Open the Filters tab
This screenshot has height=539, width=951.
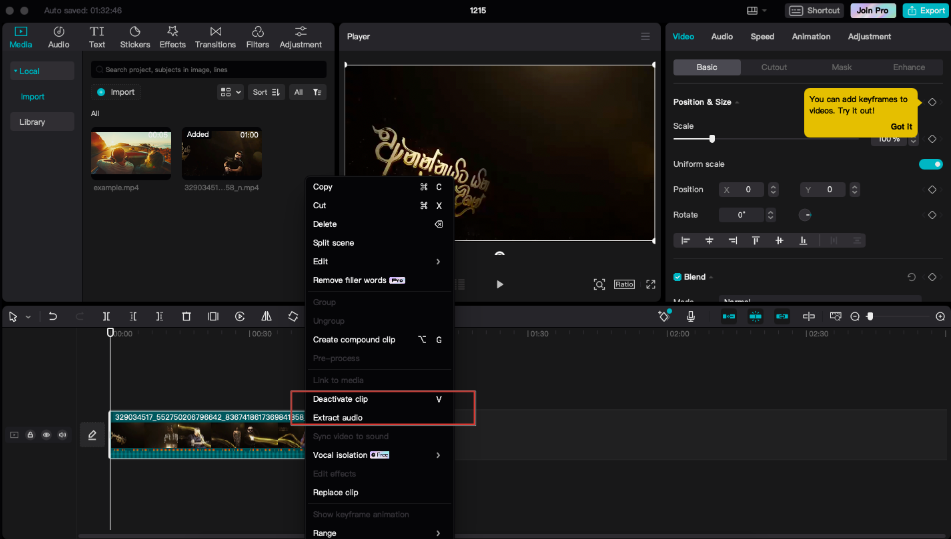pyautogui.click(x=258, y=37)
